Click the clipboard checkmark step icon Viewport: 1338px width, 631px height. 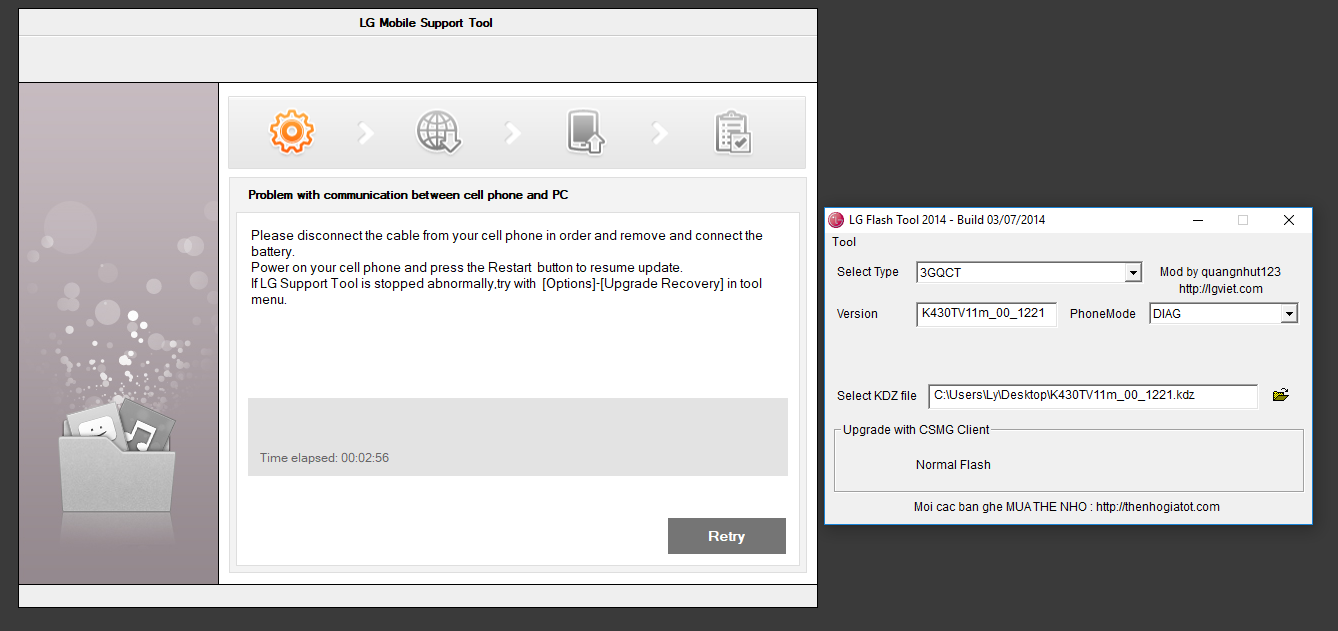point(732,133)
